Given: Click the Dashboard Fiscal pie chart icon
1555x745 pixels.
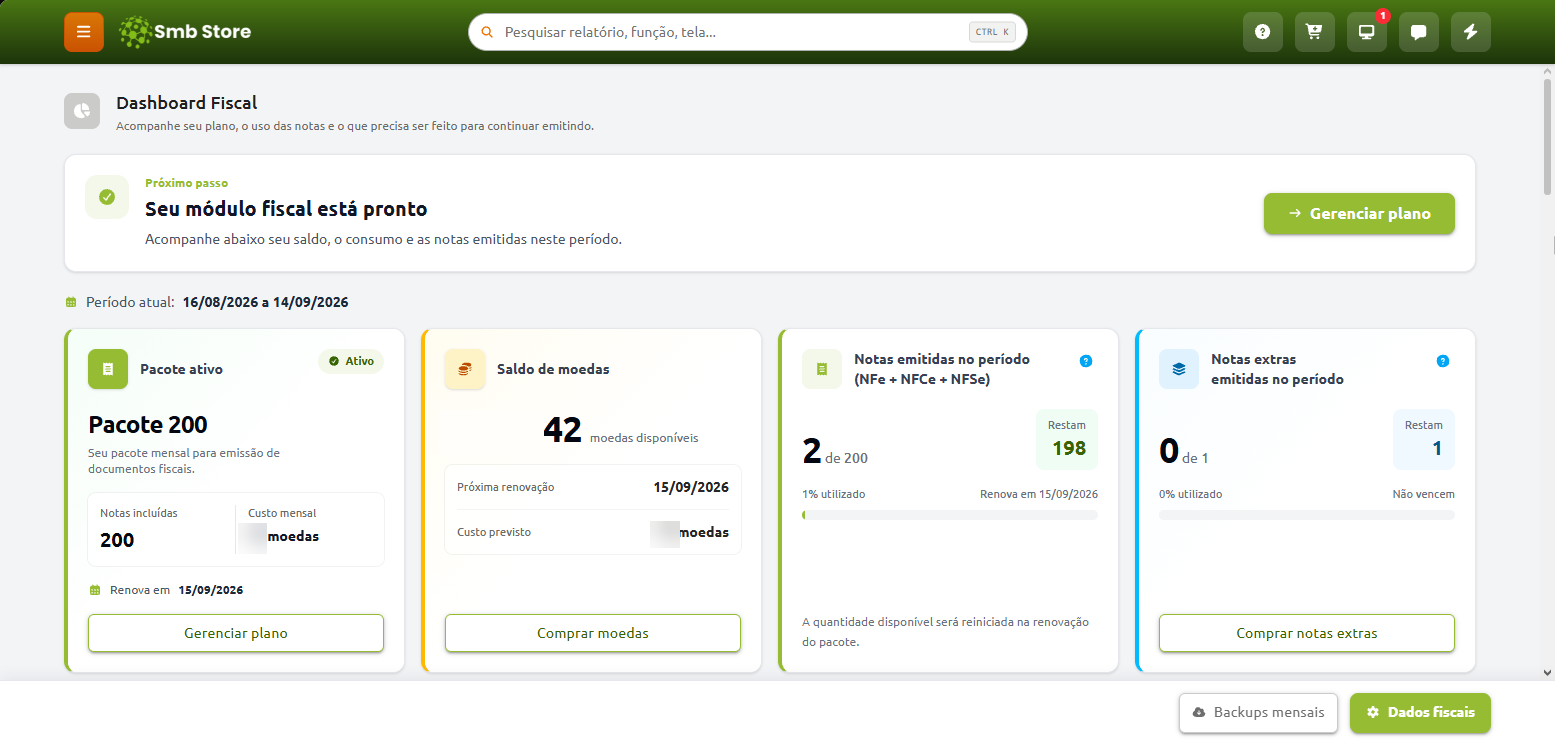Looking at the screenshot, I should [82, 111].
